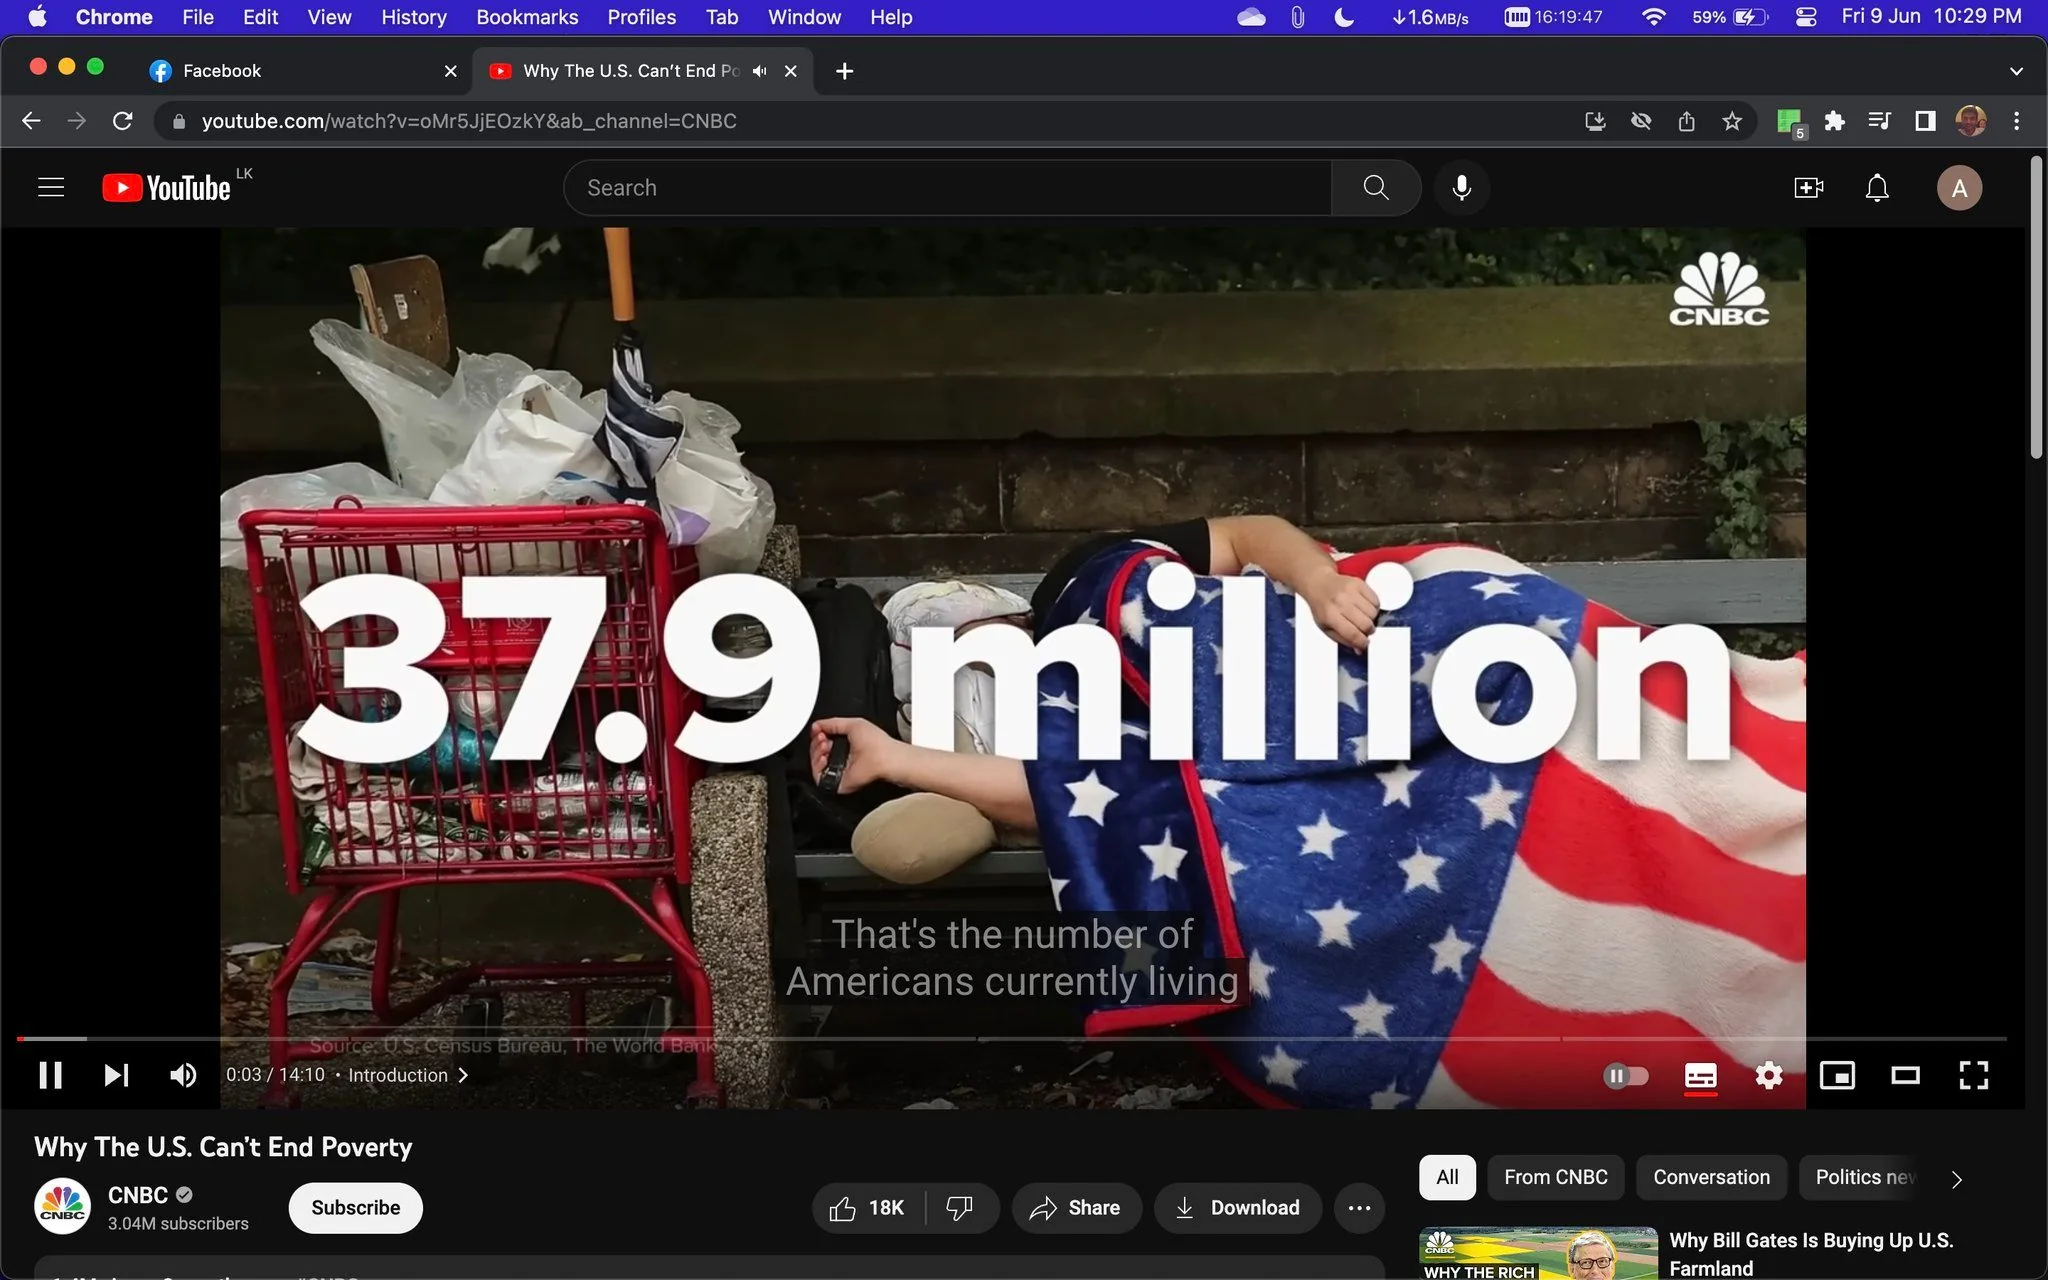Image resolution: width=2048 pixels, height=1280 pixels.
Task: Open the View menu
Action: 329,17
